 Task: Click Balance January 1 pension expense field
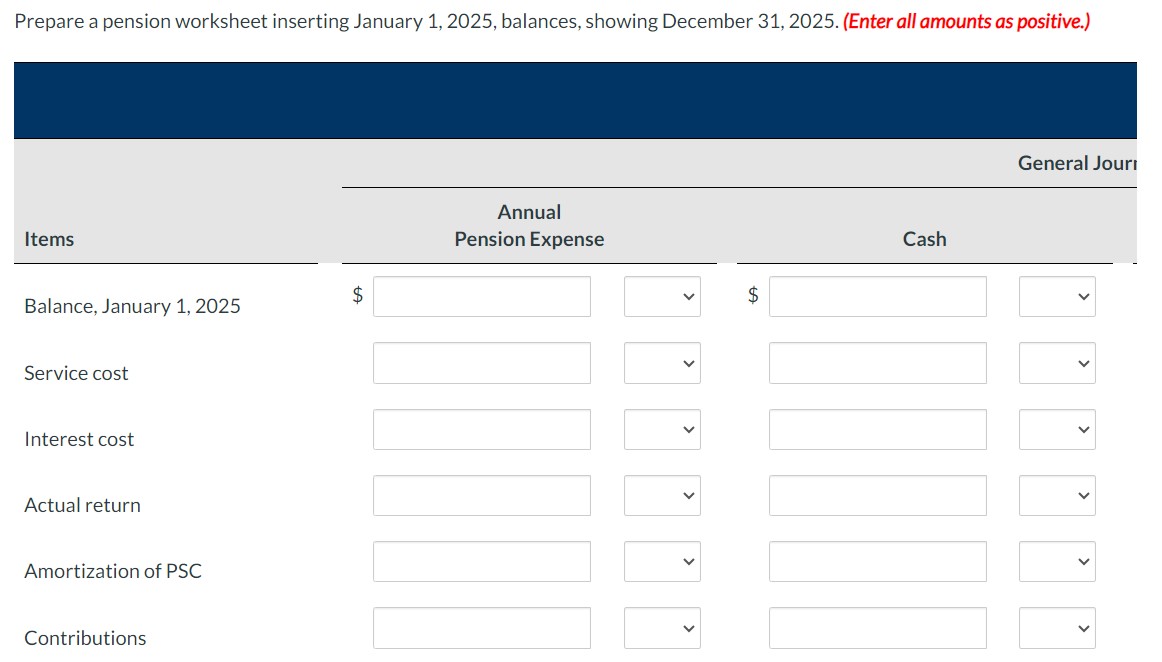click(481, 297)
